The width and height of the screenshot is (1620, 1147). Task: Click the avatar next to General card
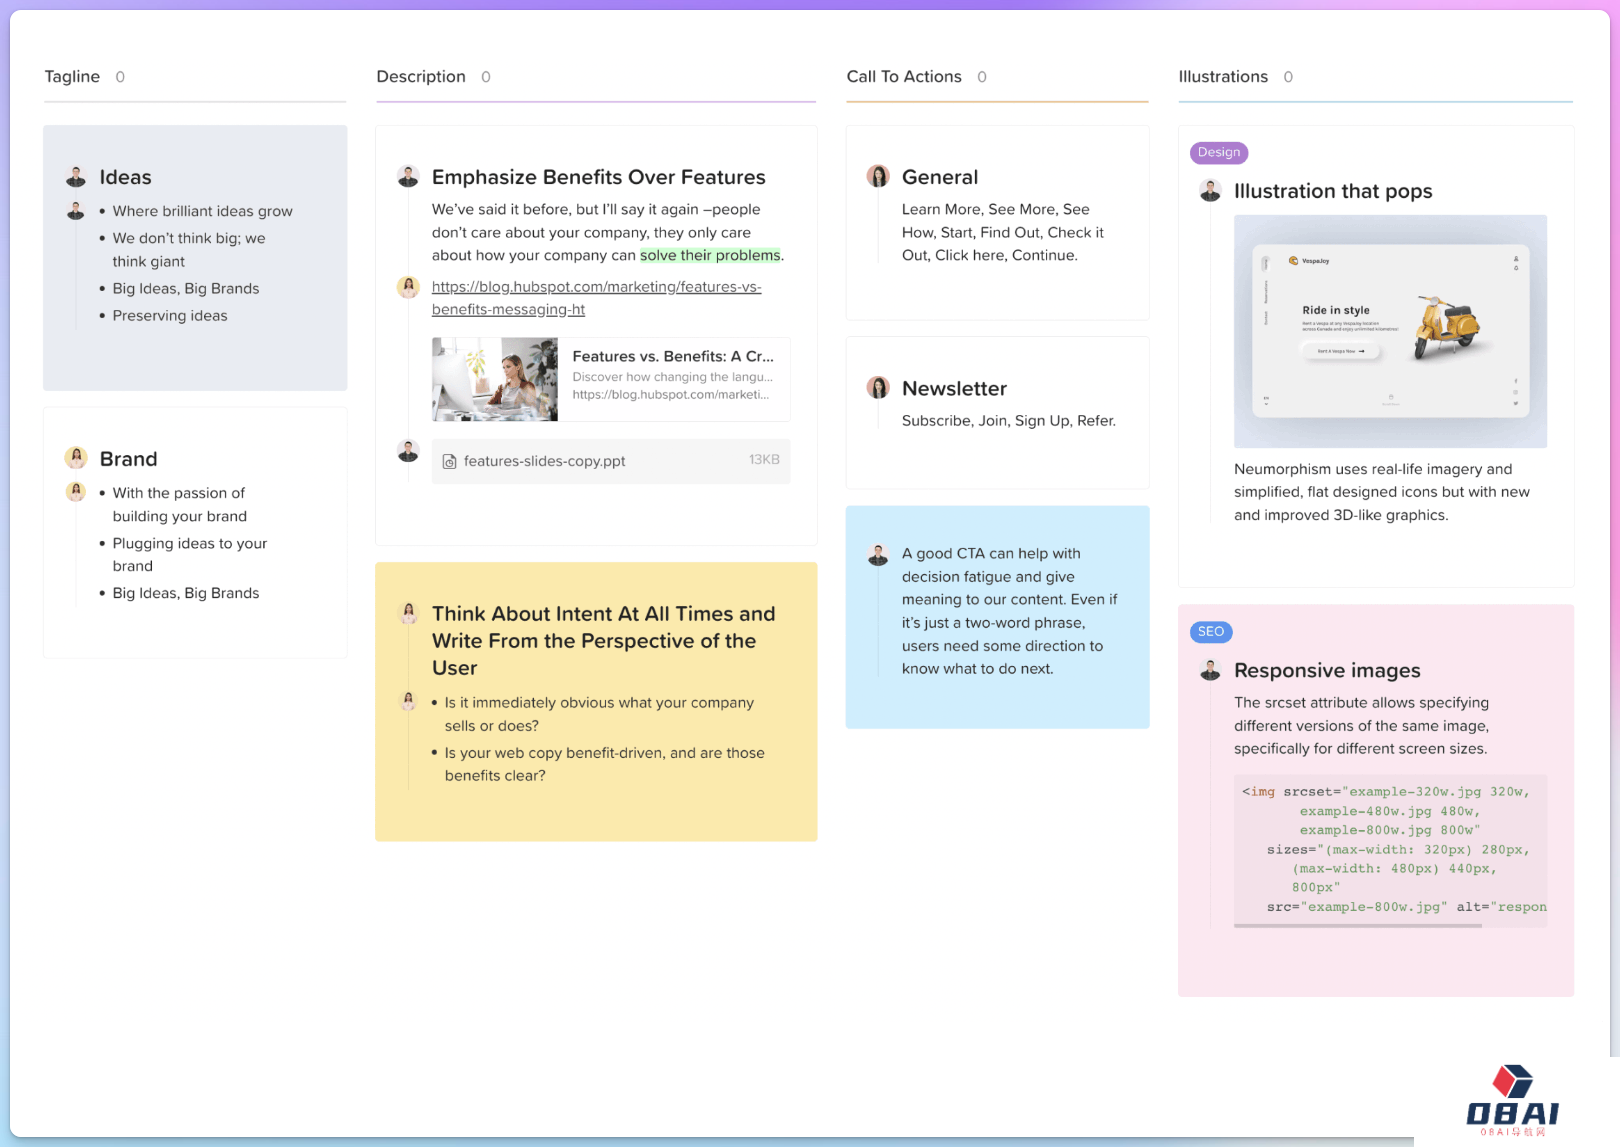click(878, 177)
